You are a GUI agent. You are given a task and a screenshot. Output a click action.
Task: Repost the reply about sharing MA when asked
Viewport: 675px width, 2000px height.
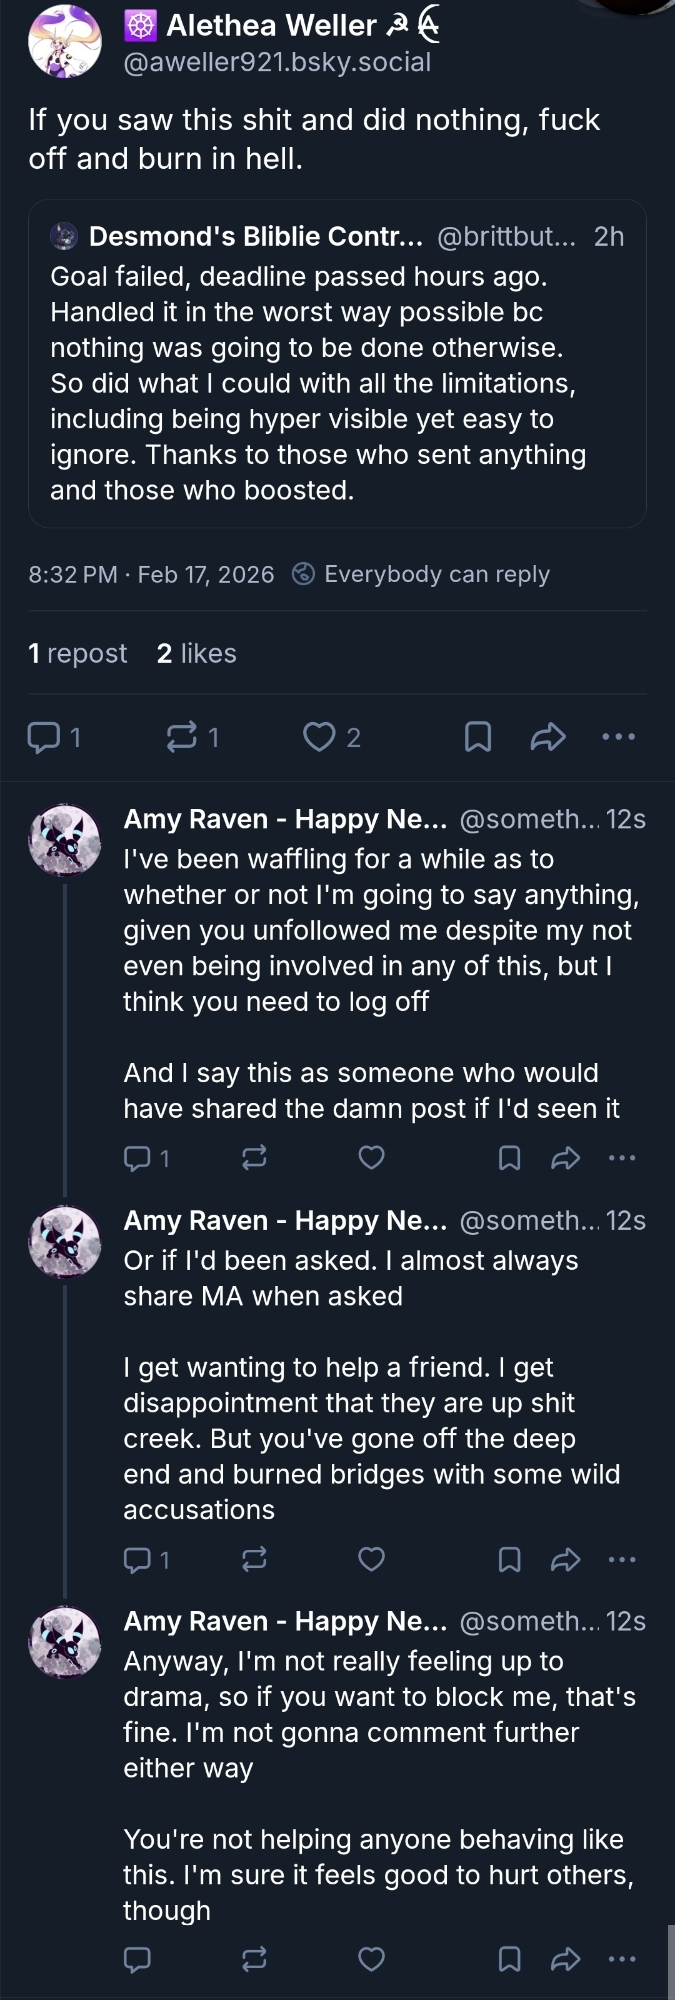click(x=254, y=1559)
